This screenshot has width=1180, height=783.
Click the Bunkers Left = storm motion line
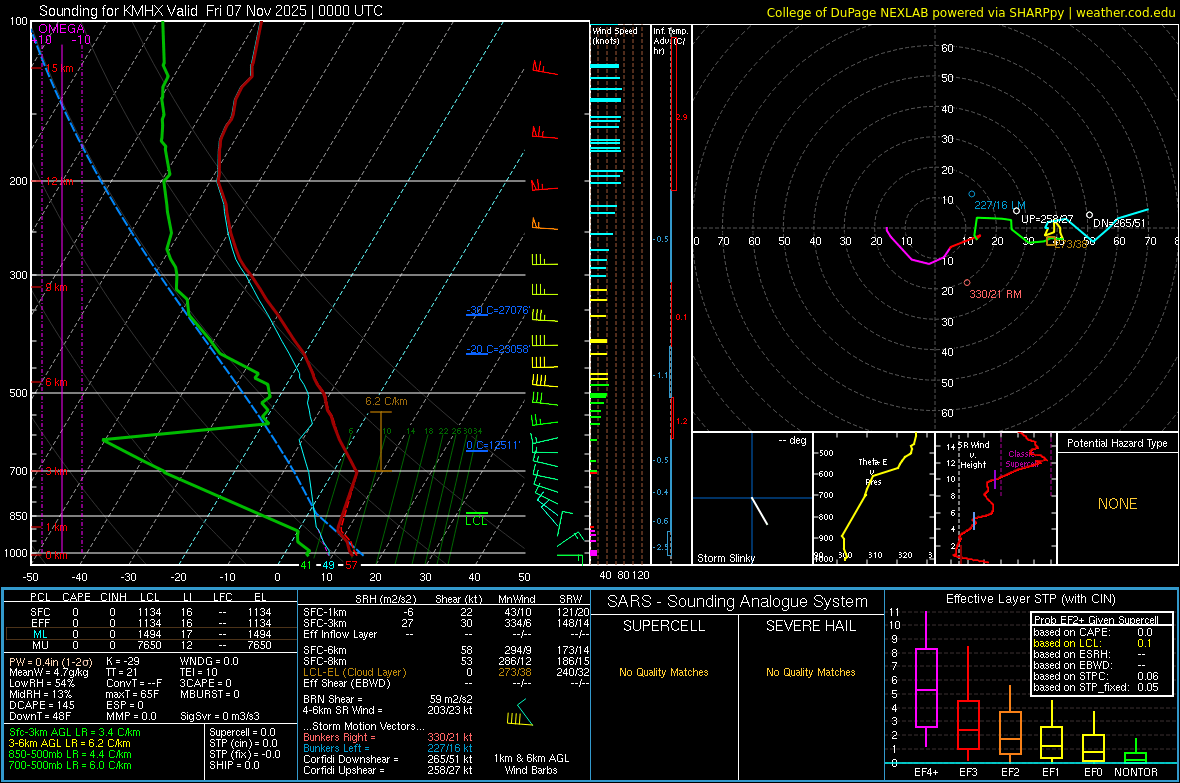[x=388, y=748]
